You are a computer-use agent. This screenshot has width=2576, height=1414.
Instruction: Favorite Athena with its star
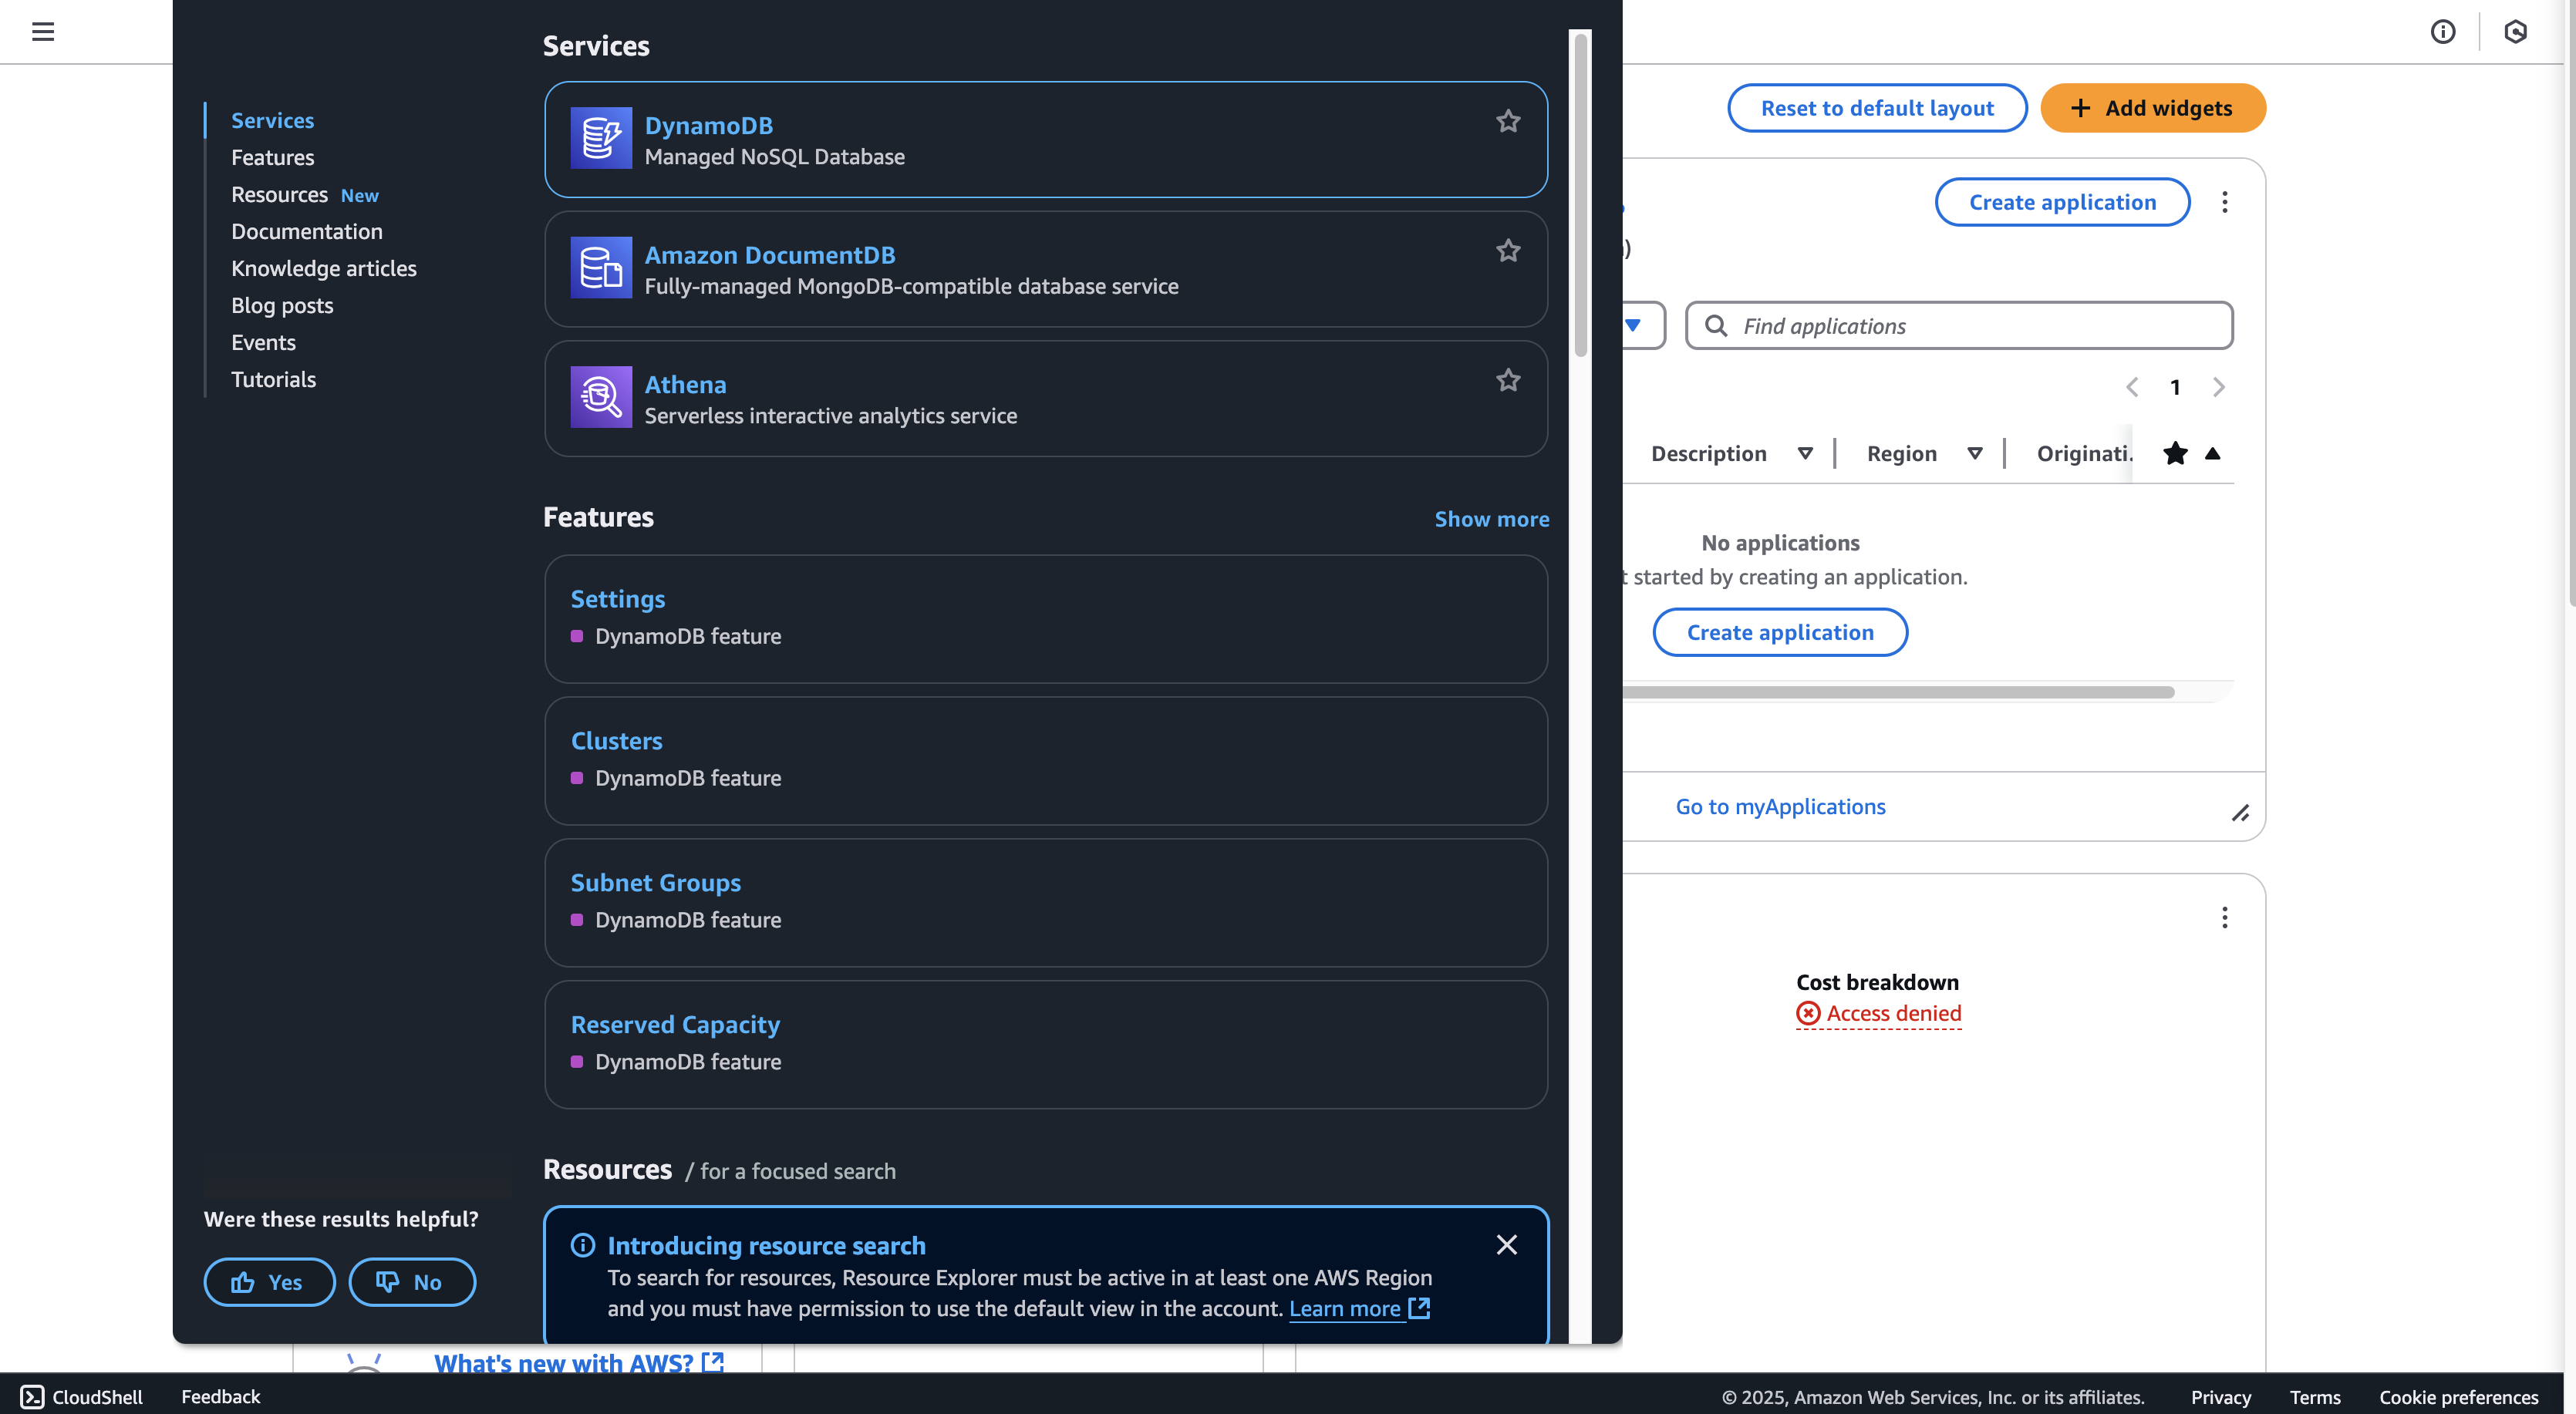tap(1508, 380)
